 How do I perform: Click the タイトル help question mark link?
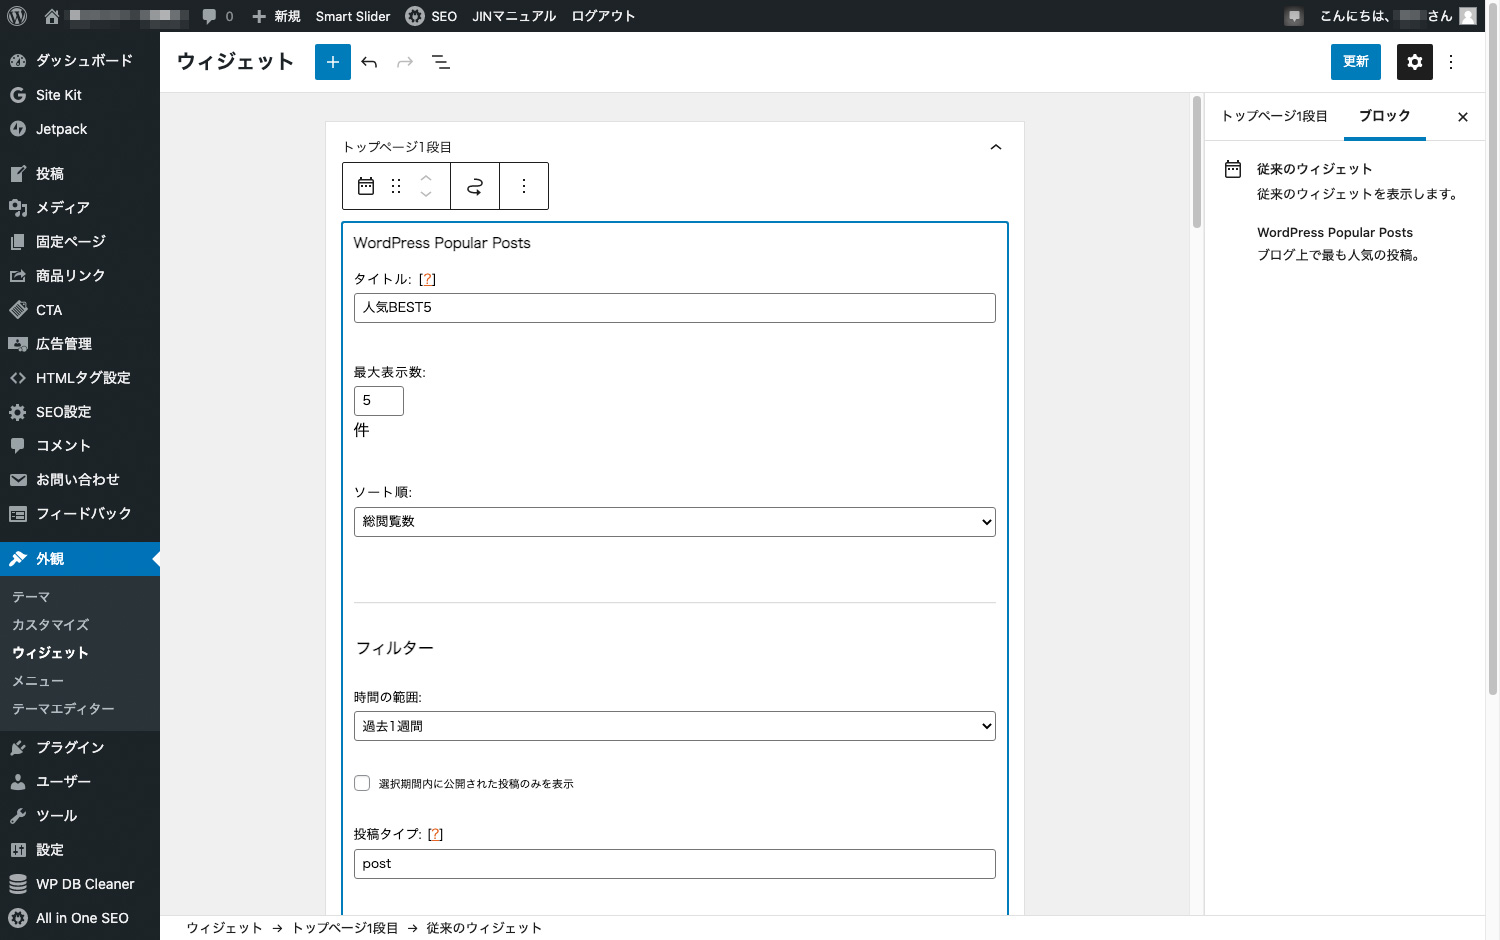428,279
